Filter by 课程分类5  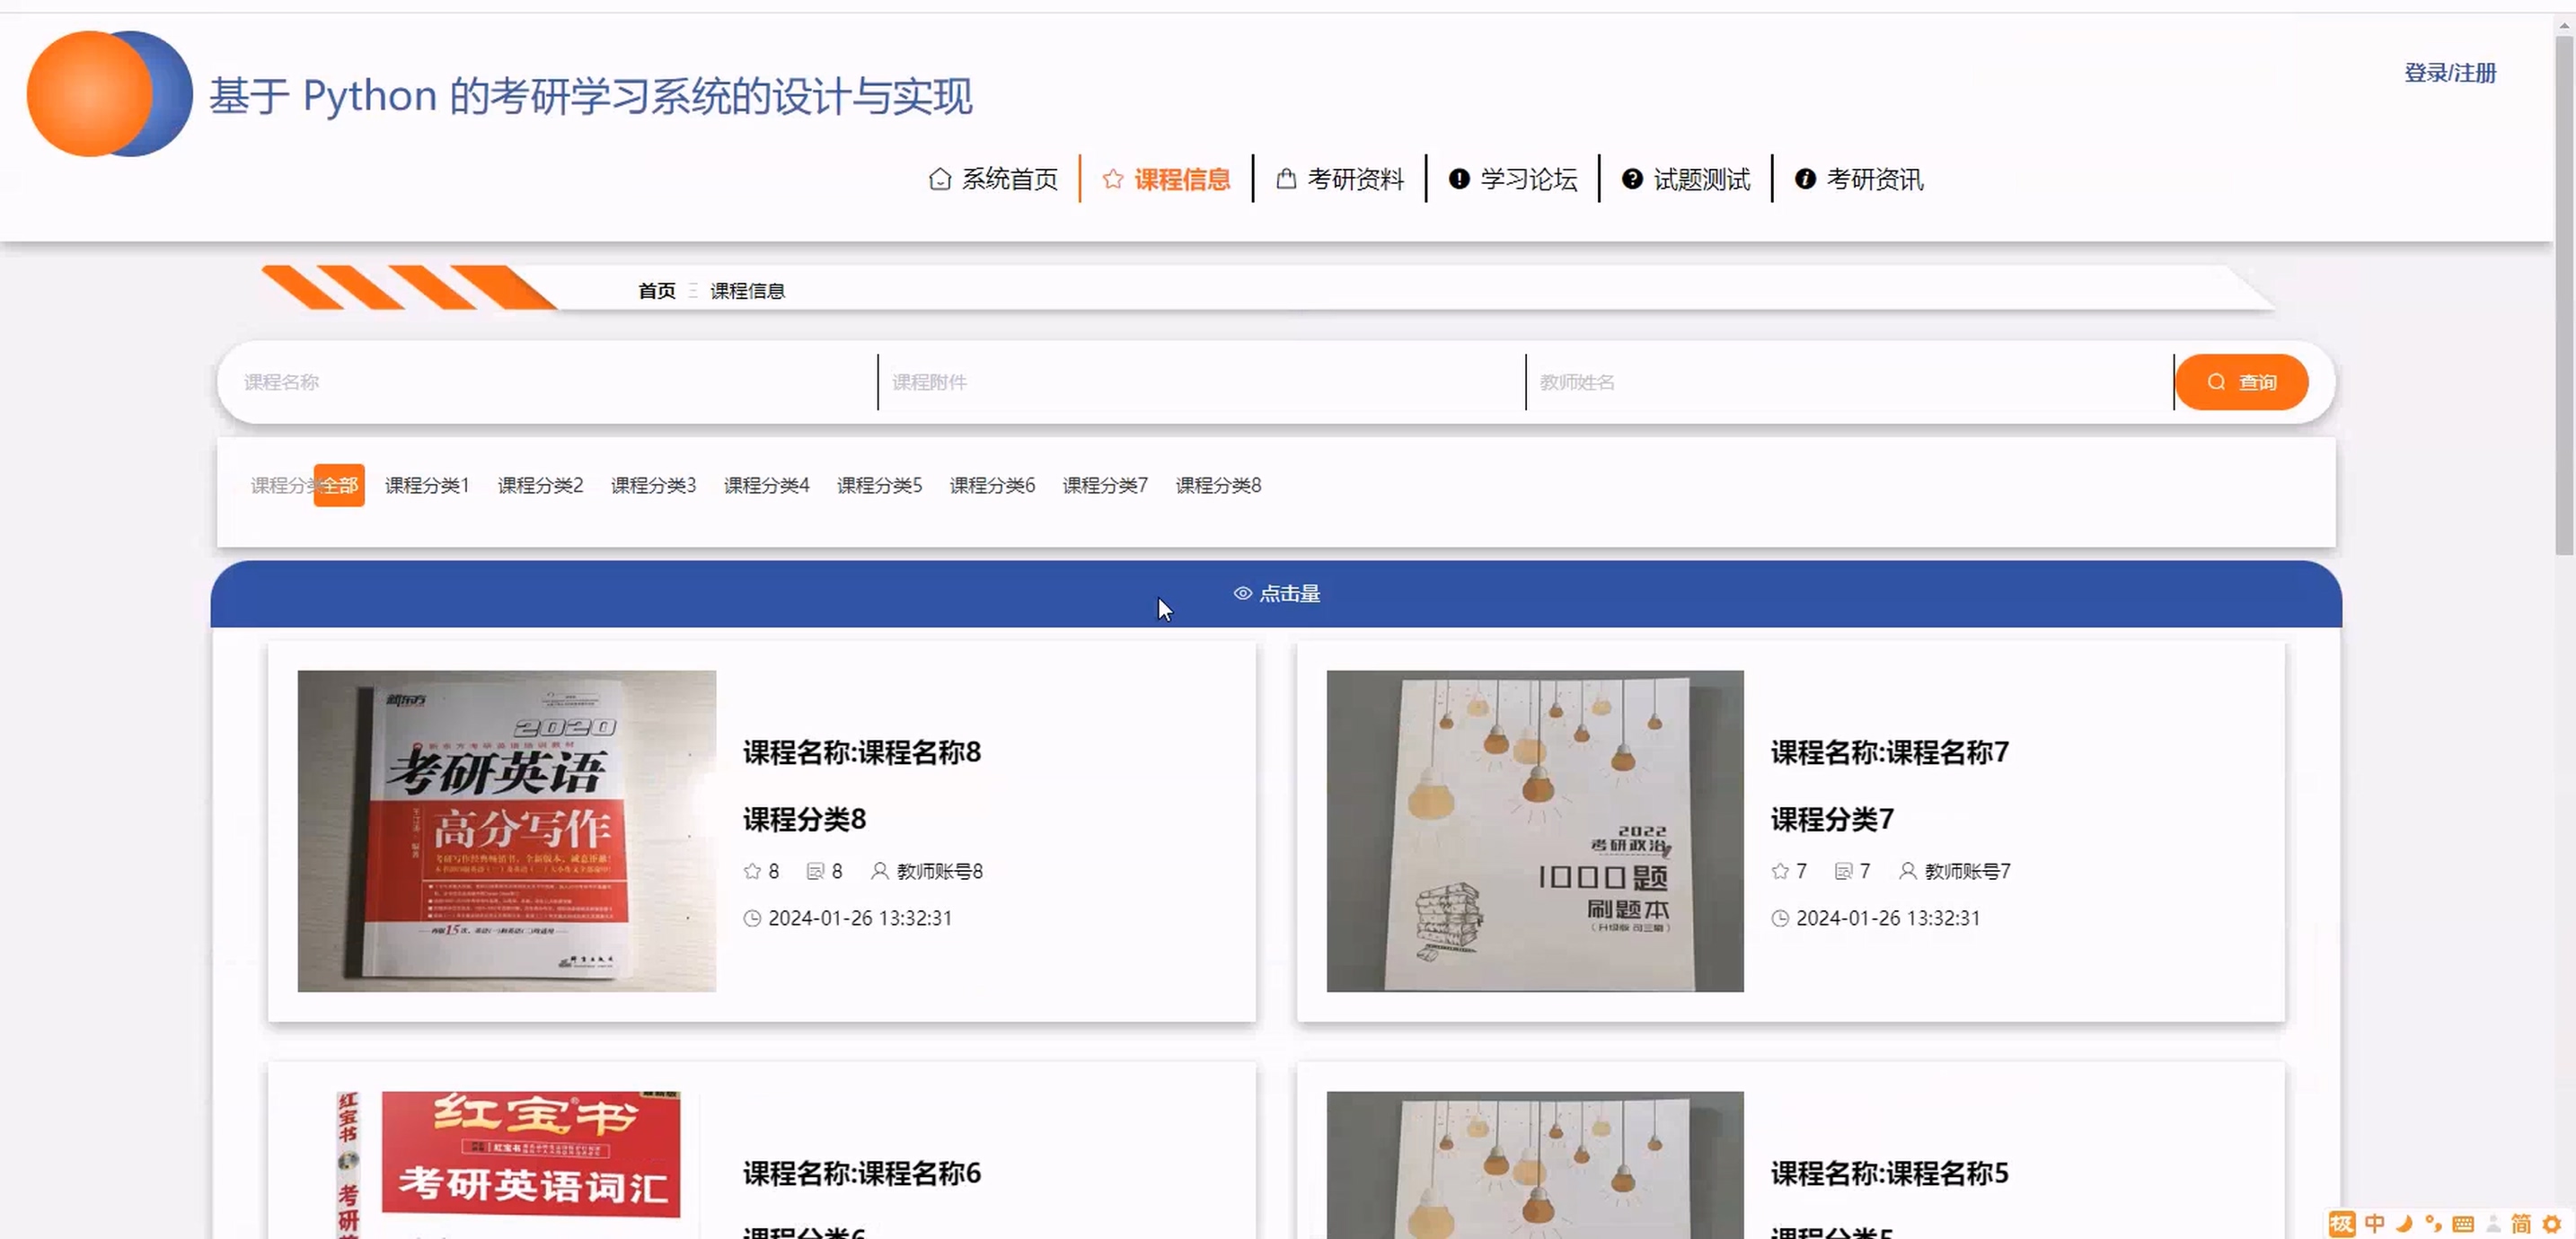[x=879, y=485]
